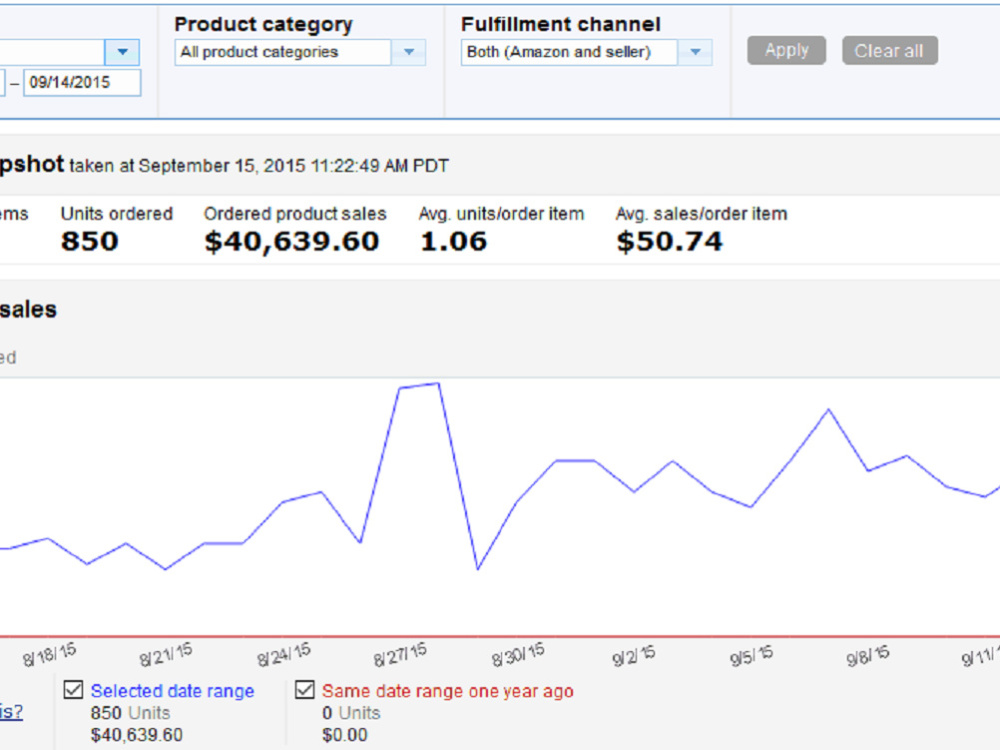This screenshot has width=1000, height=750.
Task: Click the Apply button
Action: [786, 50]
